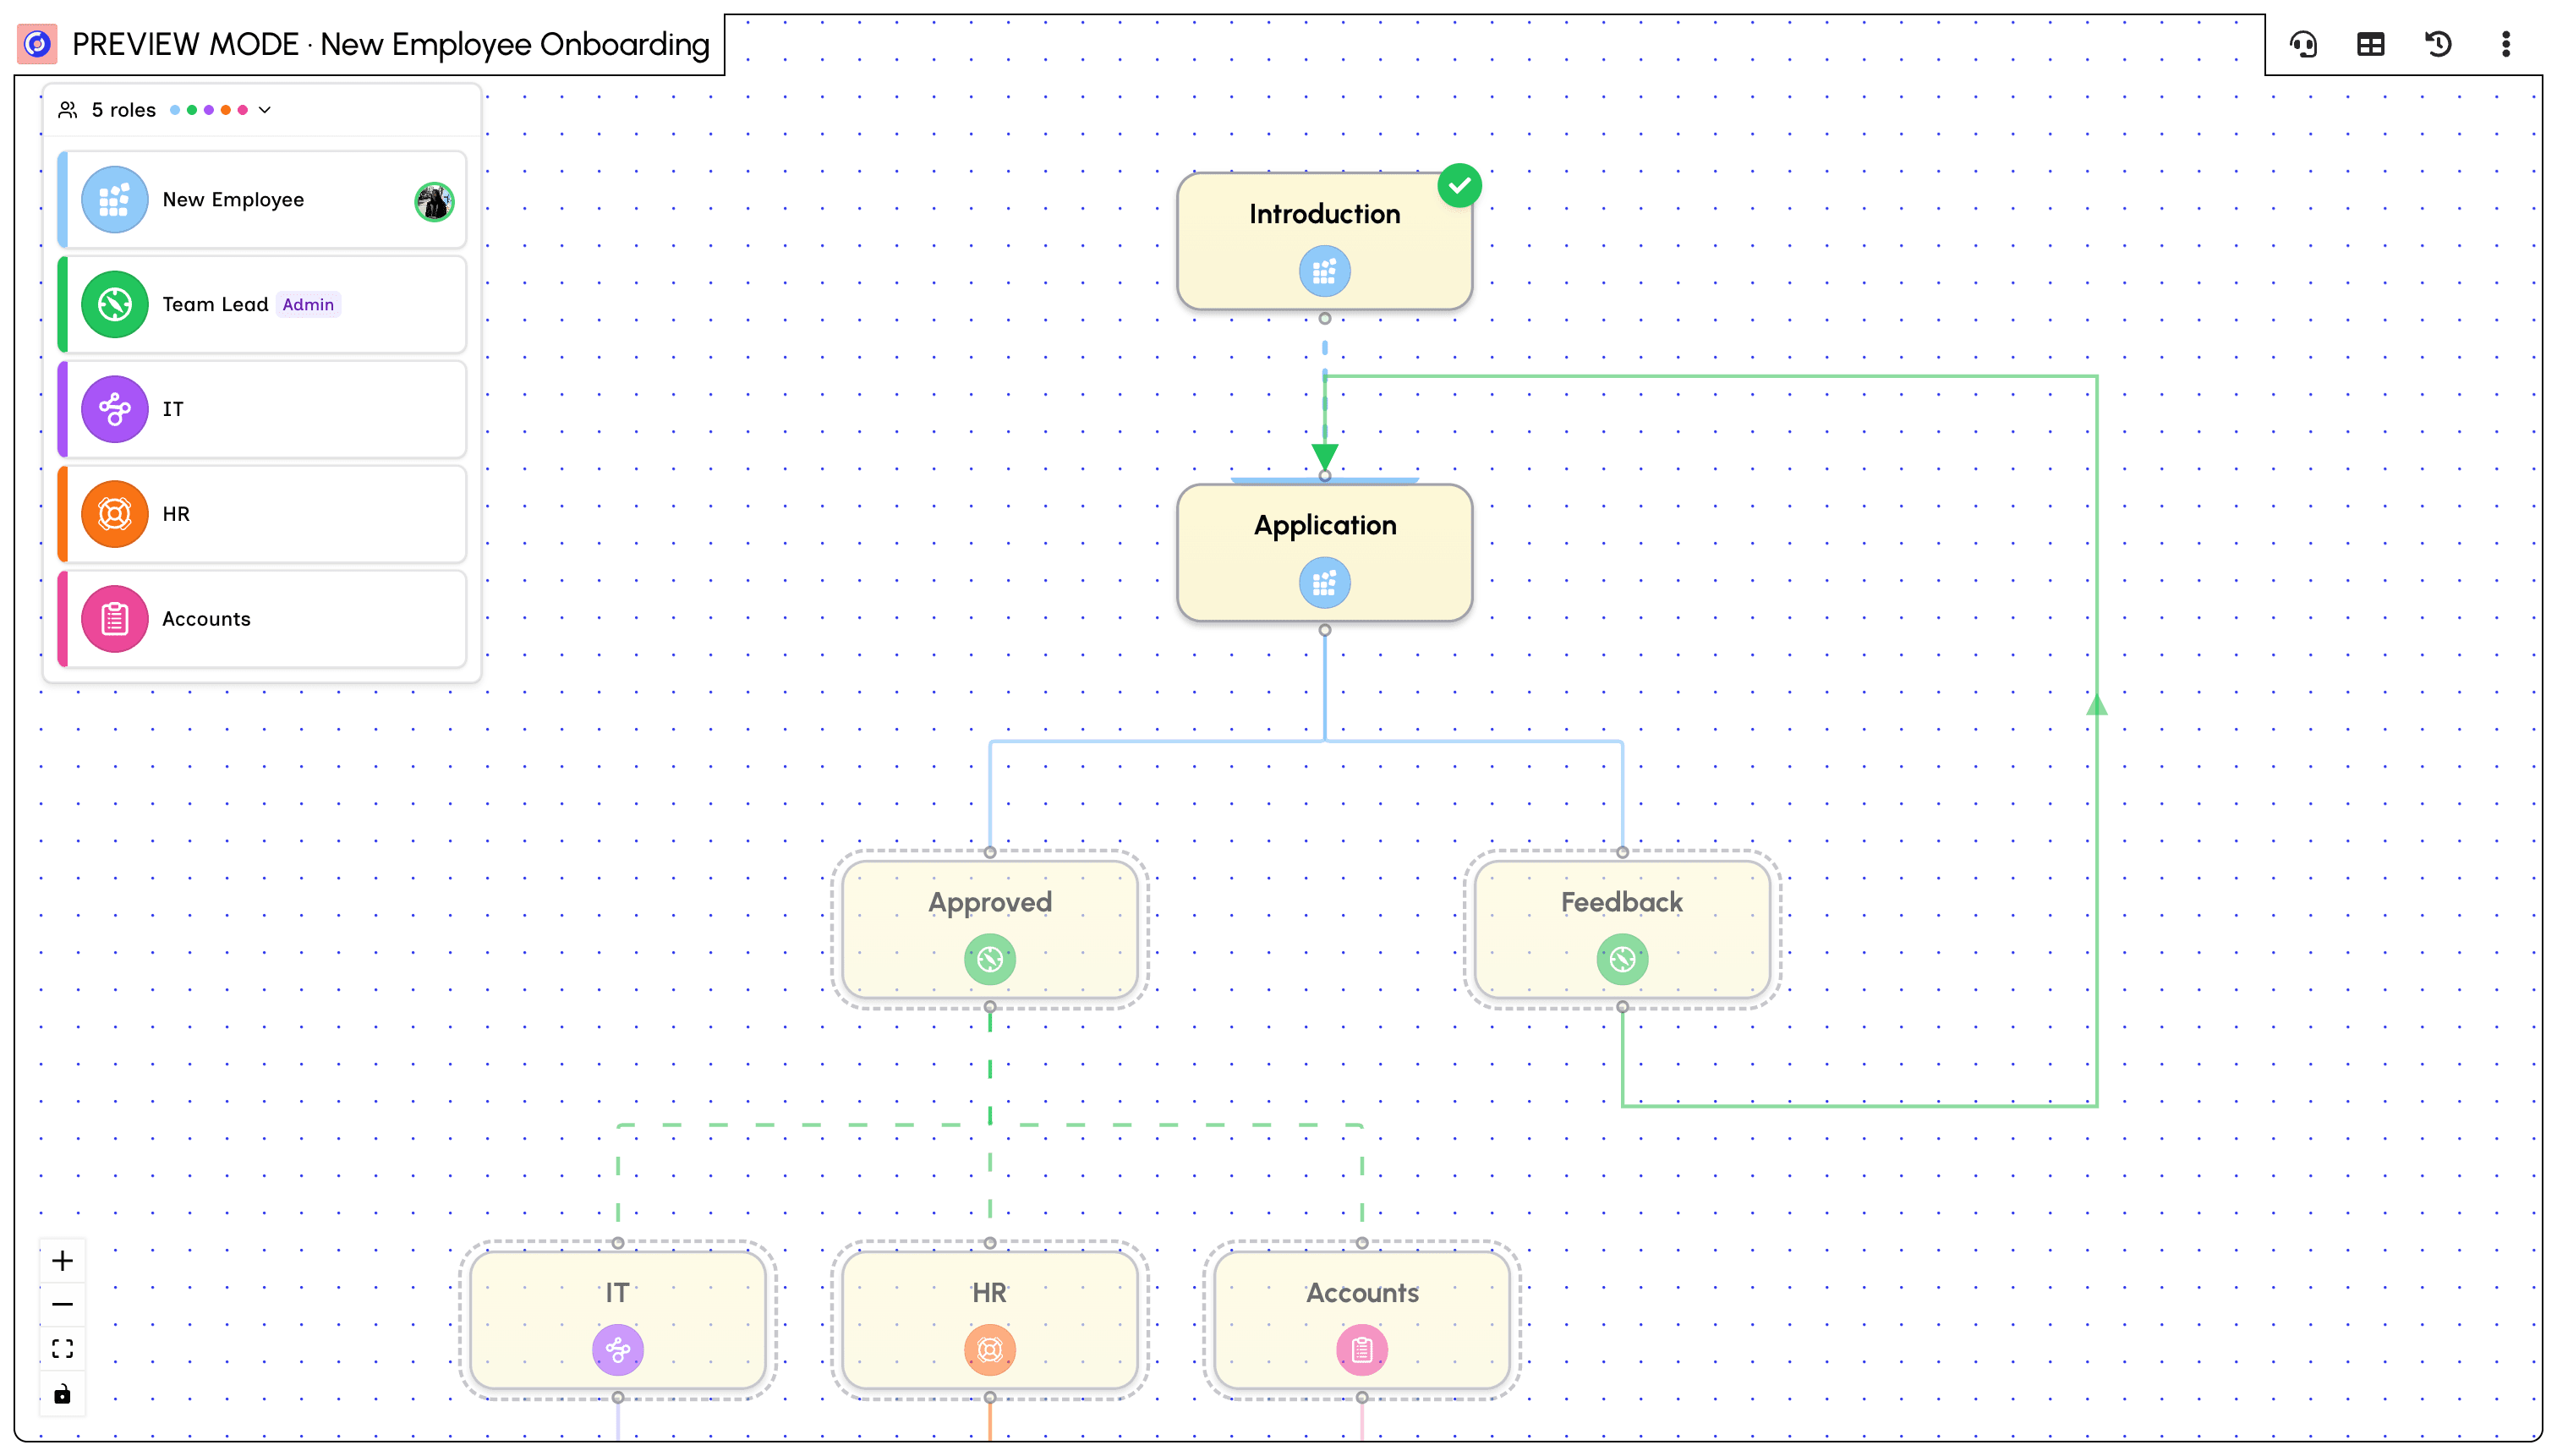Open the IT step node on canvas
The width and height of the screenshot is (2557, 1456).
[617, 1320]
